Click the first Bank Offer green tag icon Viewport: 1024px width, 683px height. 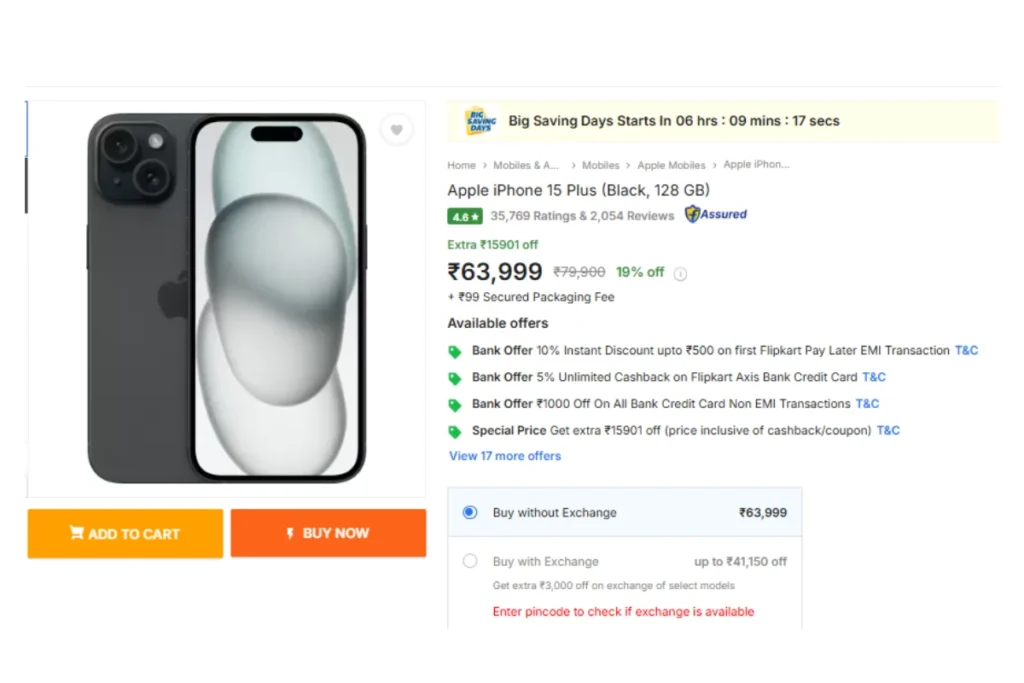point(455,352)
